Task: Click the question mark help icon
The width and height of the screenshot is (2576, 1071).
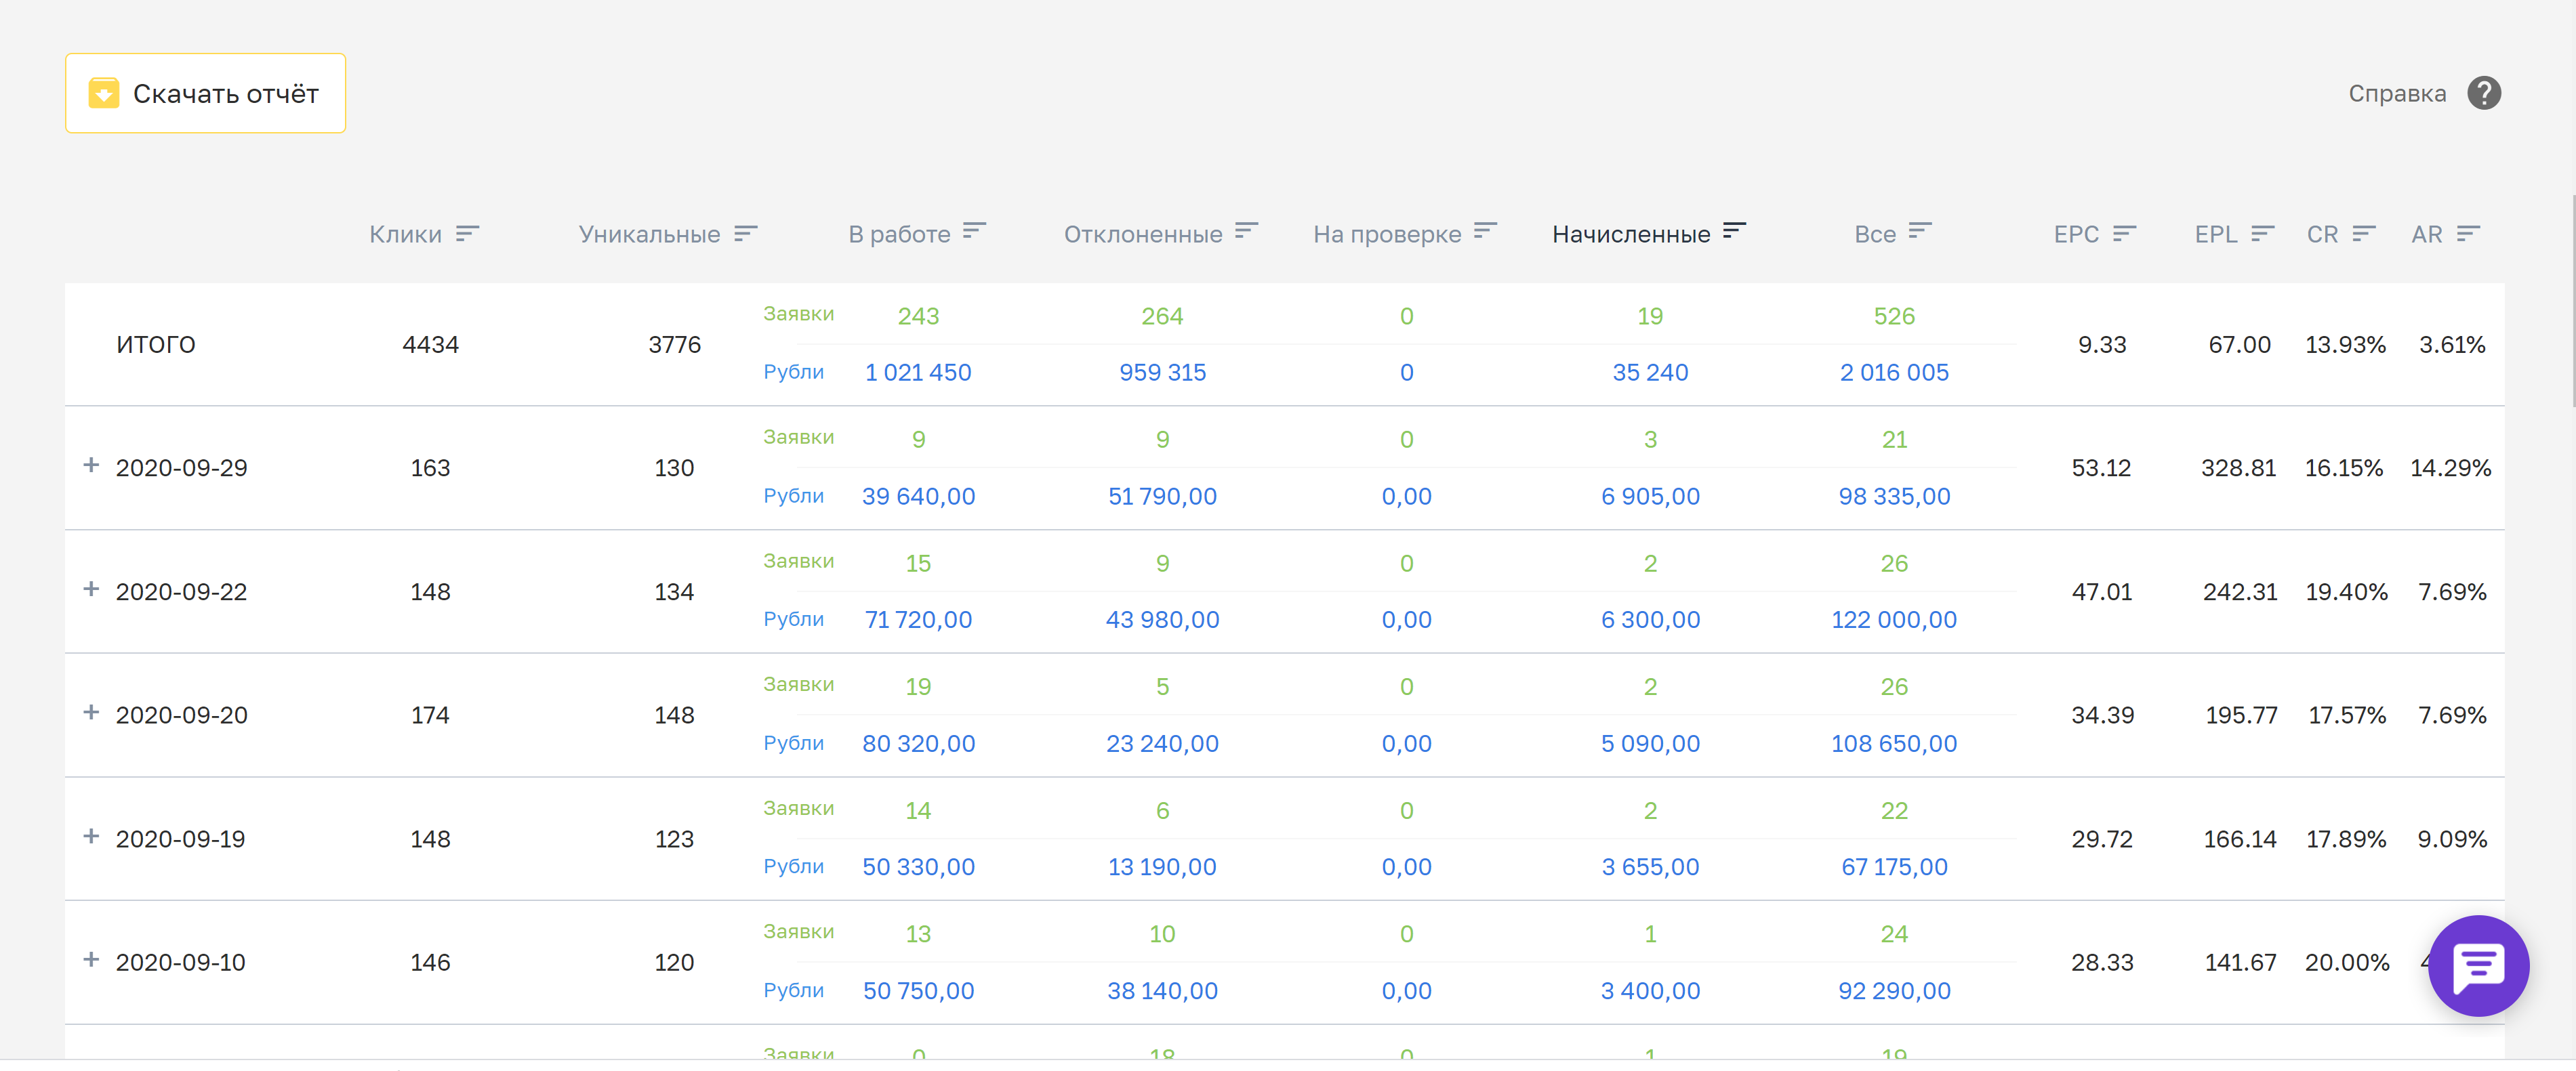Action: 2483,93
